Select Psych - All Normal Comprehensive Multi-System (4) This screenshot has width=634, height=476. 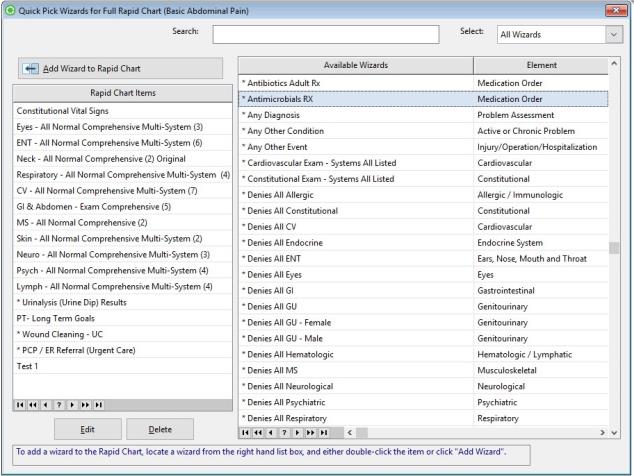tap(123, 271)
